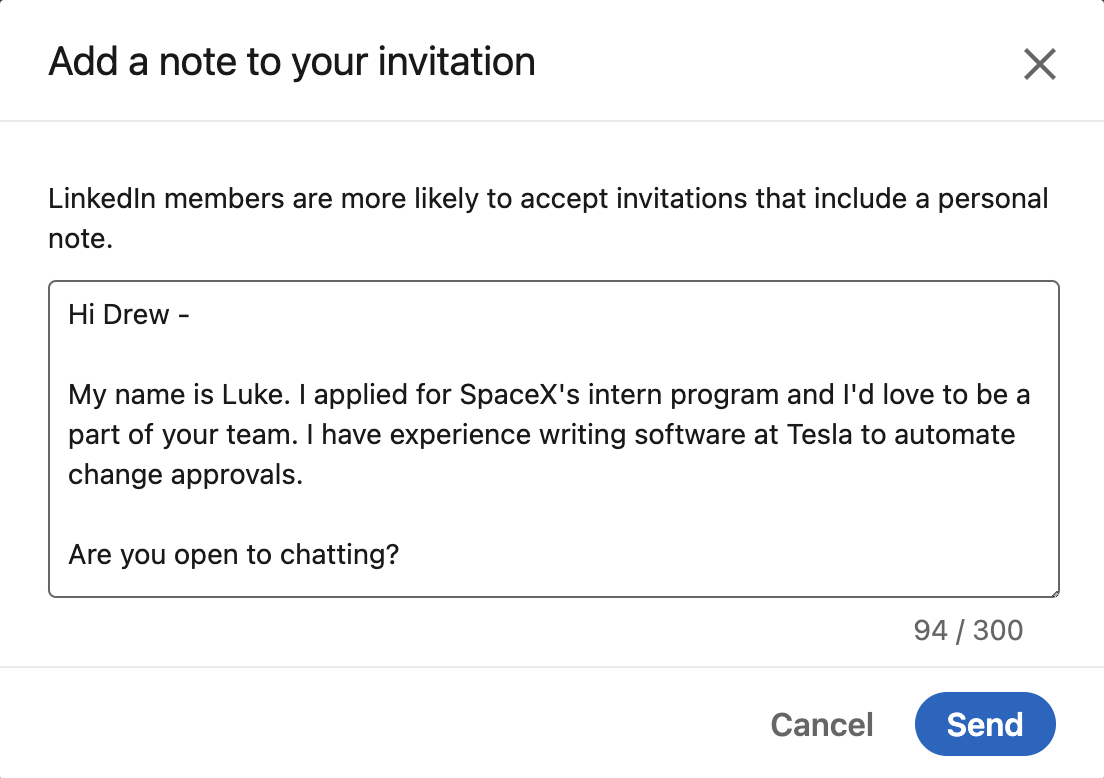Place cursor on the name 'Luke' in note
Screen dimensions: 1104x778
click(253, 394)
